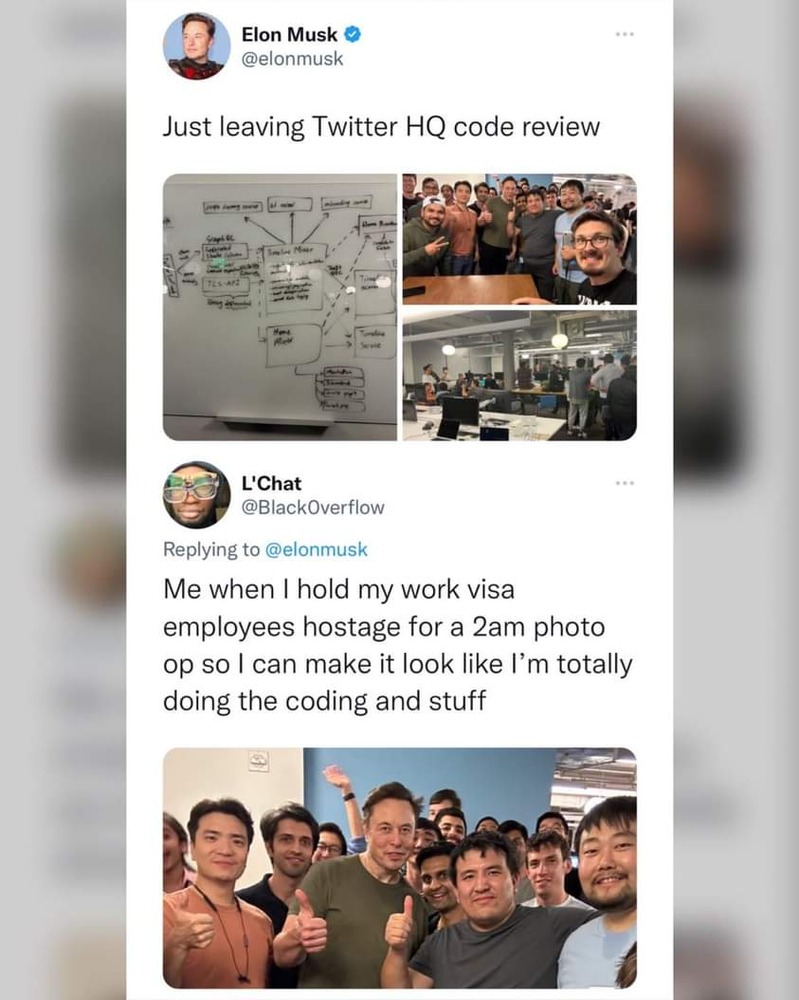The width and height of the screenshot is (799, 1000).
Task: Click the 'Replying to' label
Action: point(212,549)
